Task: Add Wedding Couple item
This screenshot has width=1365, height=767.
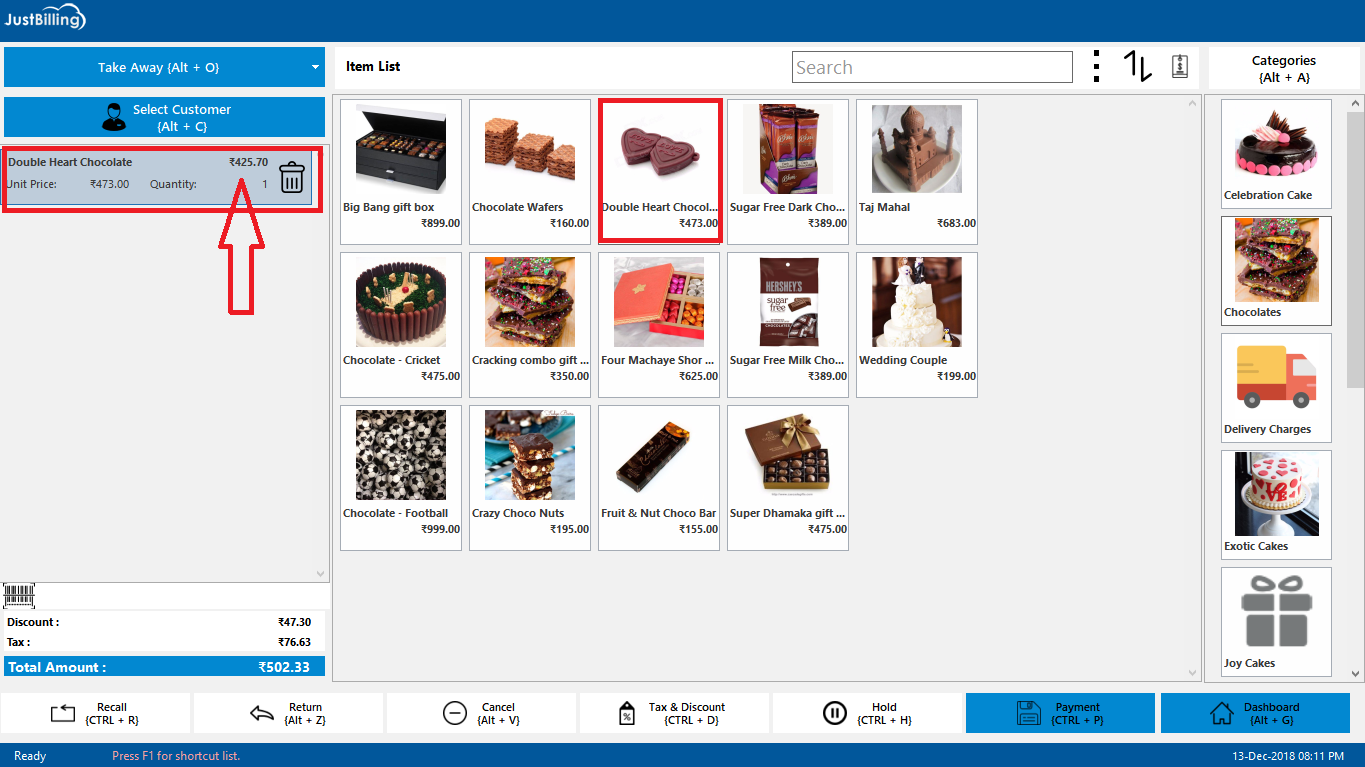Action: (917, 324)
